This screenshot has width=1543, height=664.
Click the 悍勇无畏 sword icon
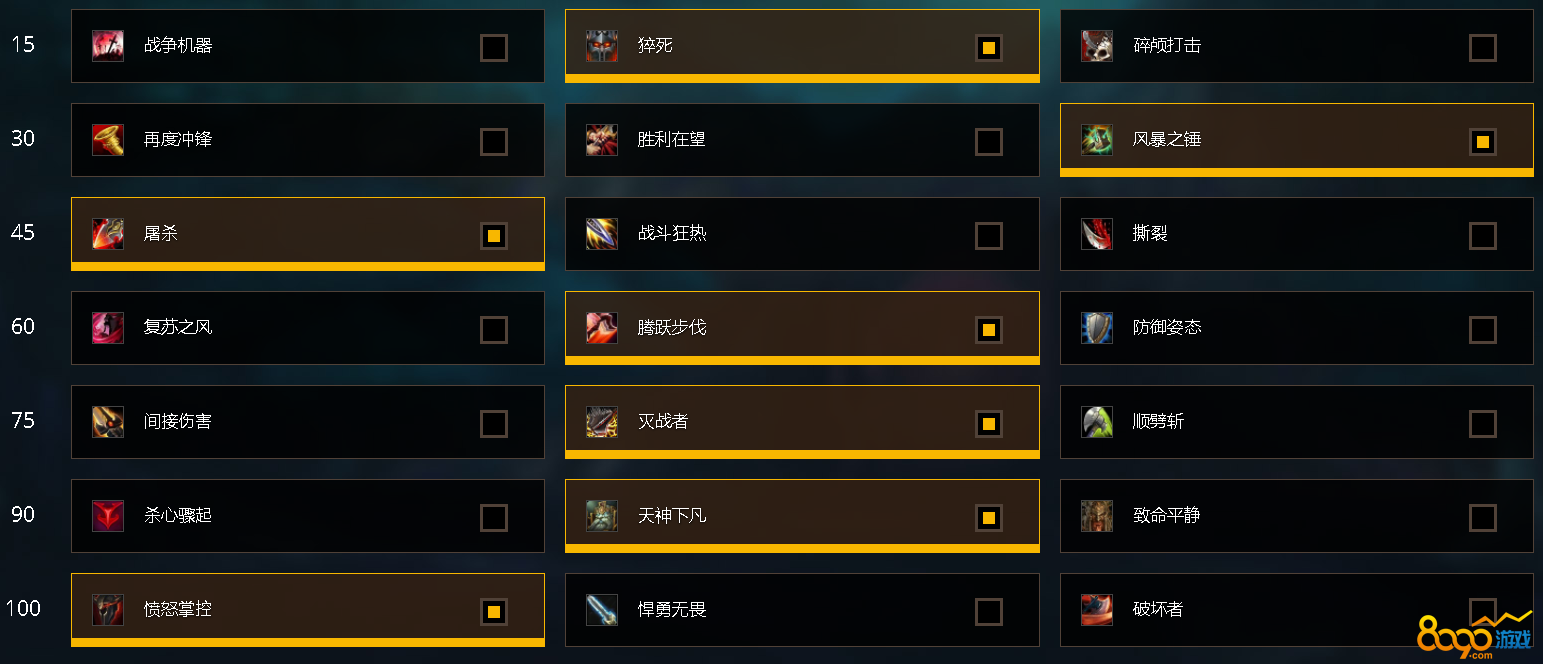[x=602, y=610]
